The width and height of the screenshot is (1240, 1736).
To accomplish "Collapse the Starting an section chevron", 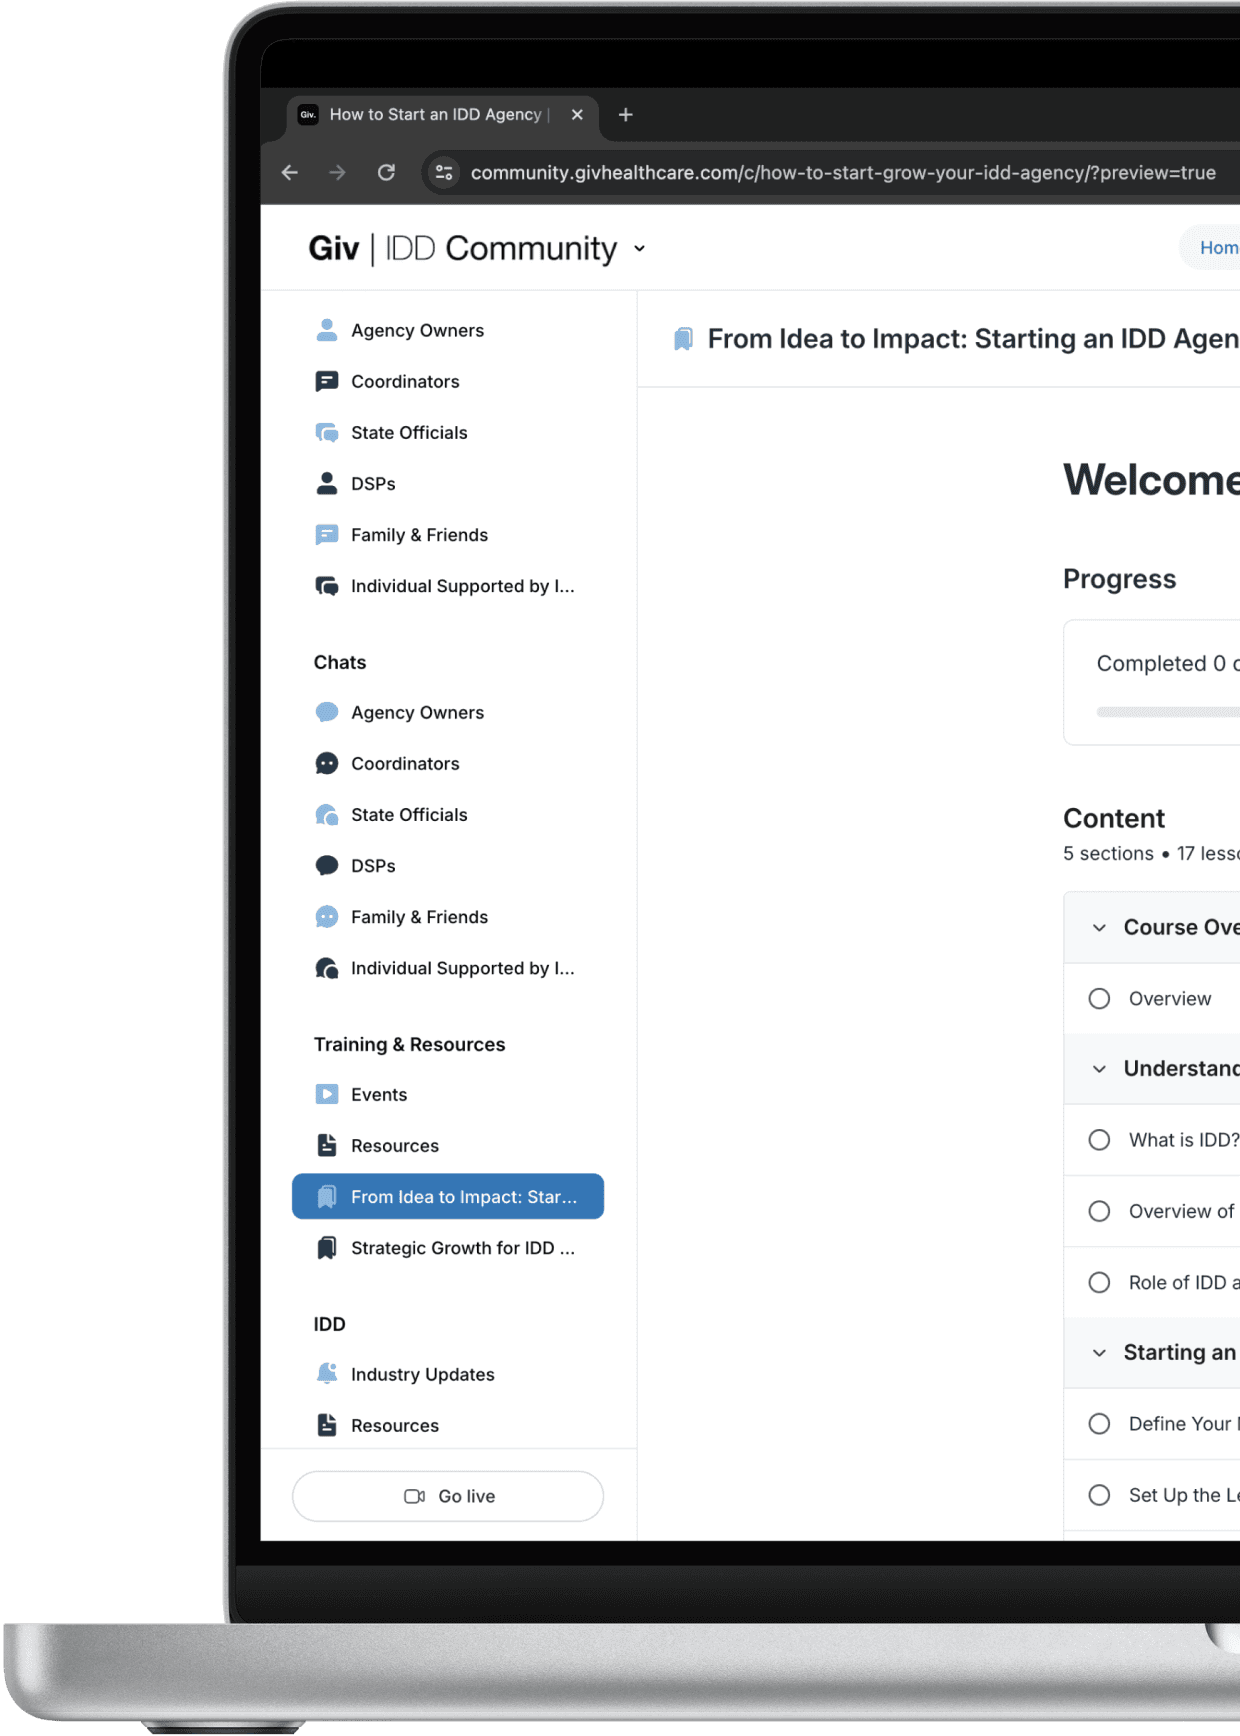I will [1099, 1353].
